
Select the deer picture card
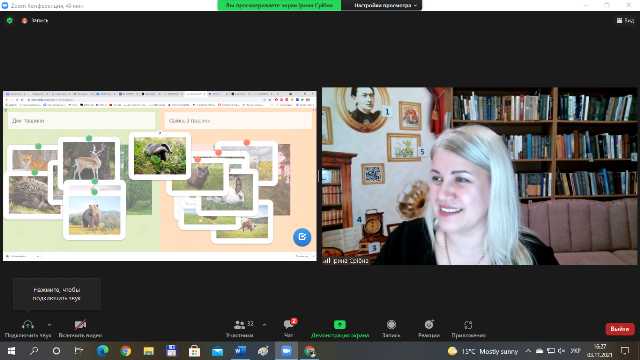point(89,160)
